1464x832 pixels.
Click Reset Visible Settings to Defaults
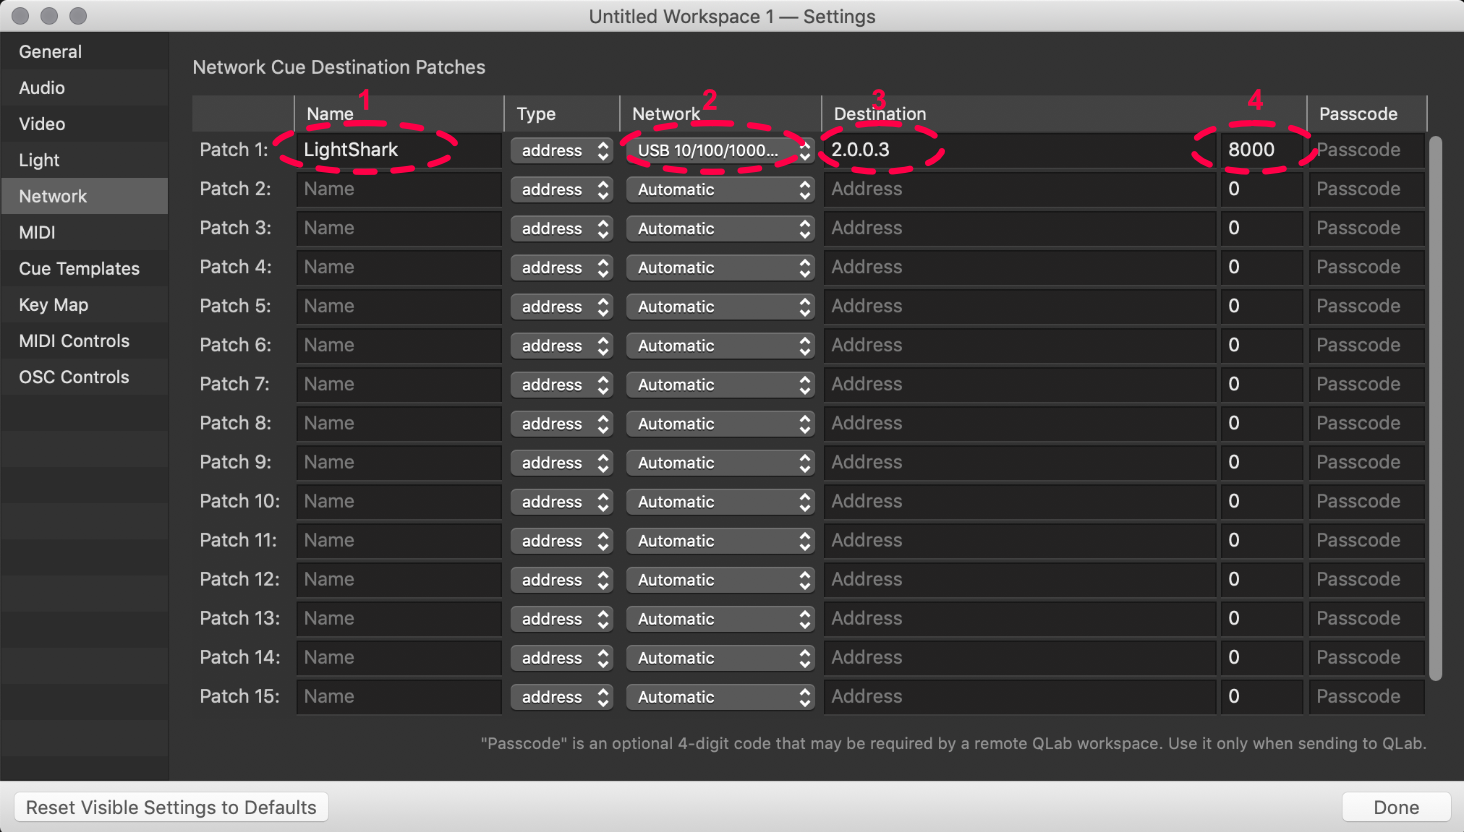pyautogui.click(x=171, y=807)
